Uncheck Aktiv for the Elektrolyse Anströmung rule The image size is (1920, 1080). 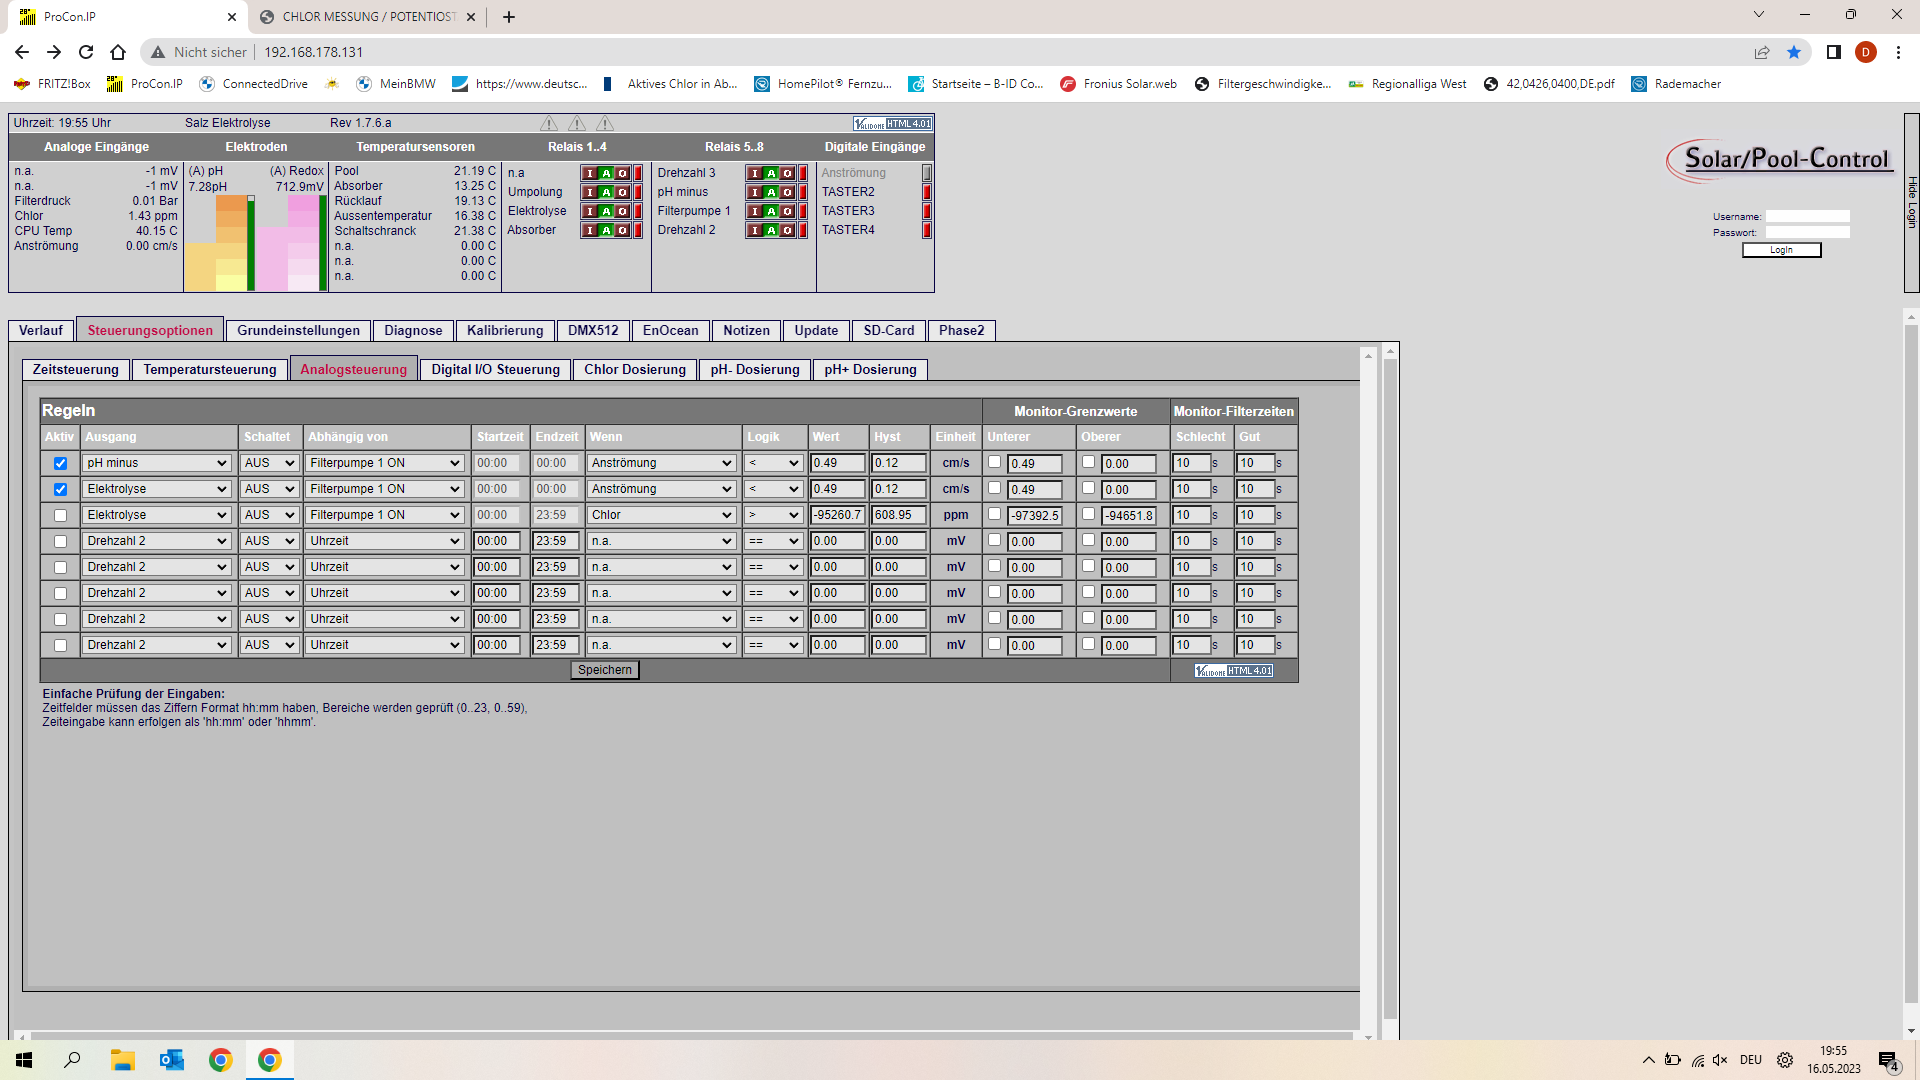tap(60, 489)
